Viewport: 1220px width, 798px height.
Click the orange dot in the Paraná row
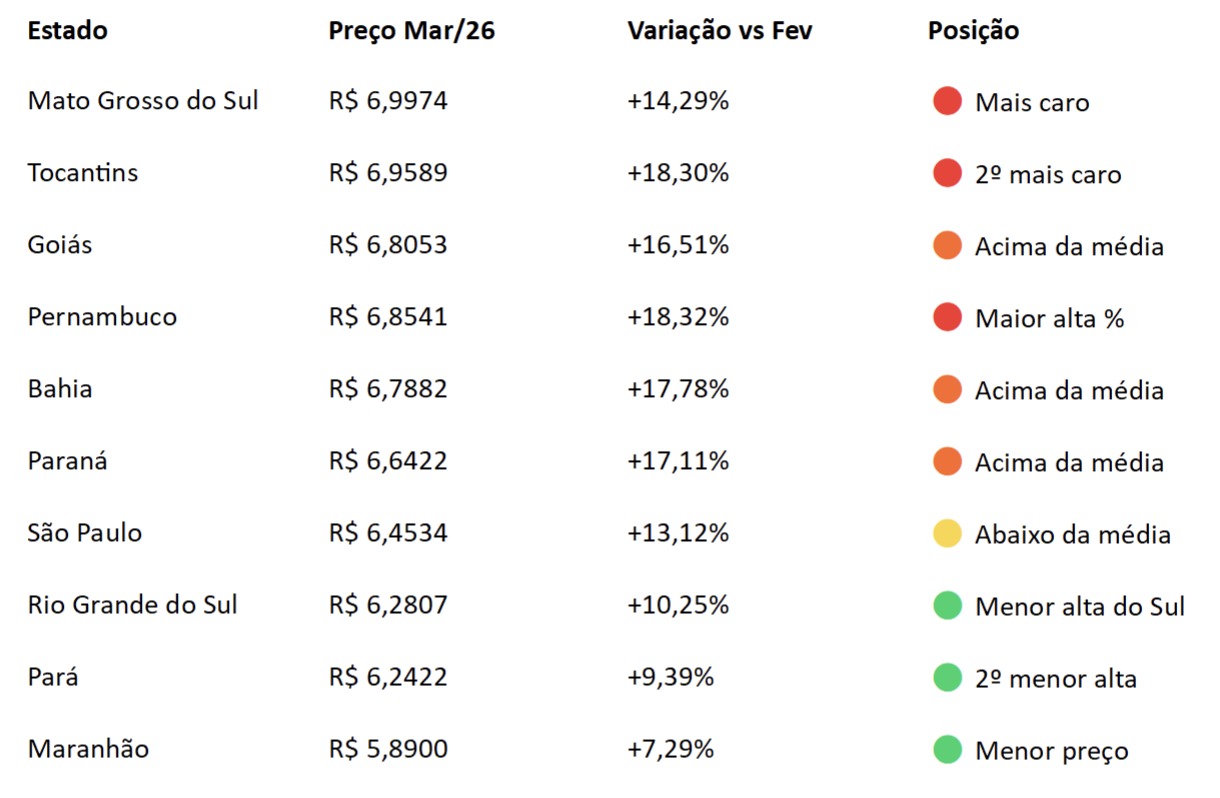click(x=947, y=461)
